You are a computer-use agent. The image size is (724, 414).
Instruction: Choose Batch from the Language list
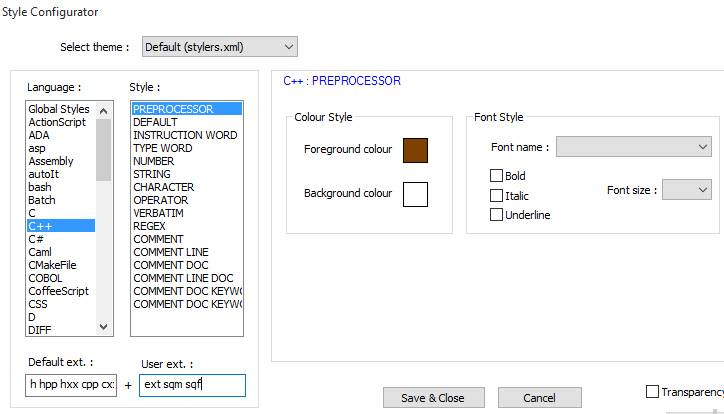tap(44, 200)
